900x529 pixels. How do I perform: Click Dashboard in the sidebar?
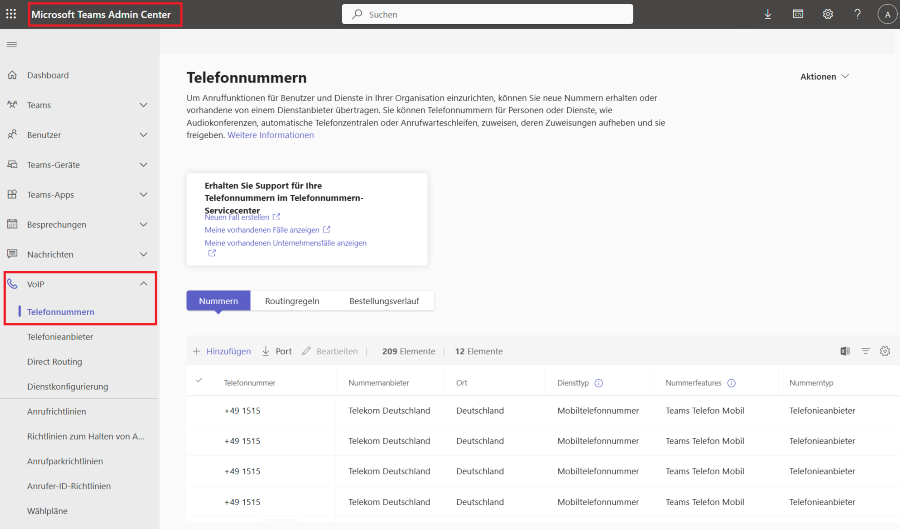click(48, 75)
